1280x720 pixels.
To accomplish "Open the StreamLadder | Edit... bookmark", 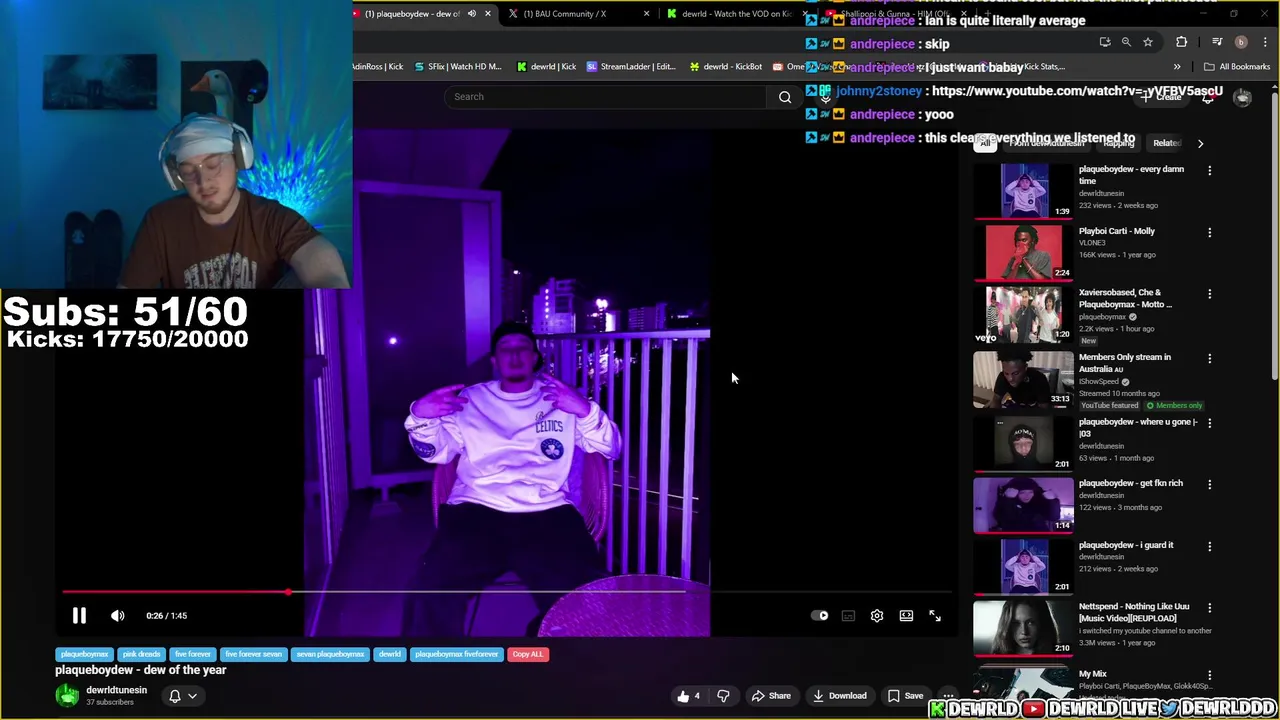I will coord(631,67).
